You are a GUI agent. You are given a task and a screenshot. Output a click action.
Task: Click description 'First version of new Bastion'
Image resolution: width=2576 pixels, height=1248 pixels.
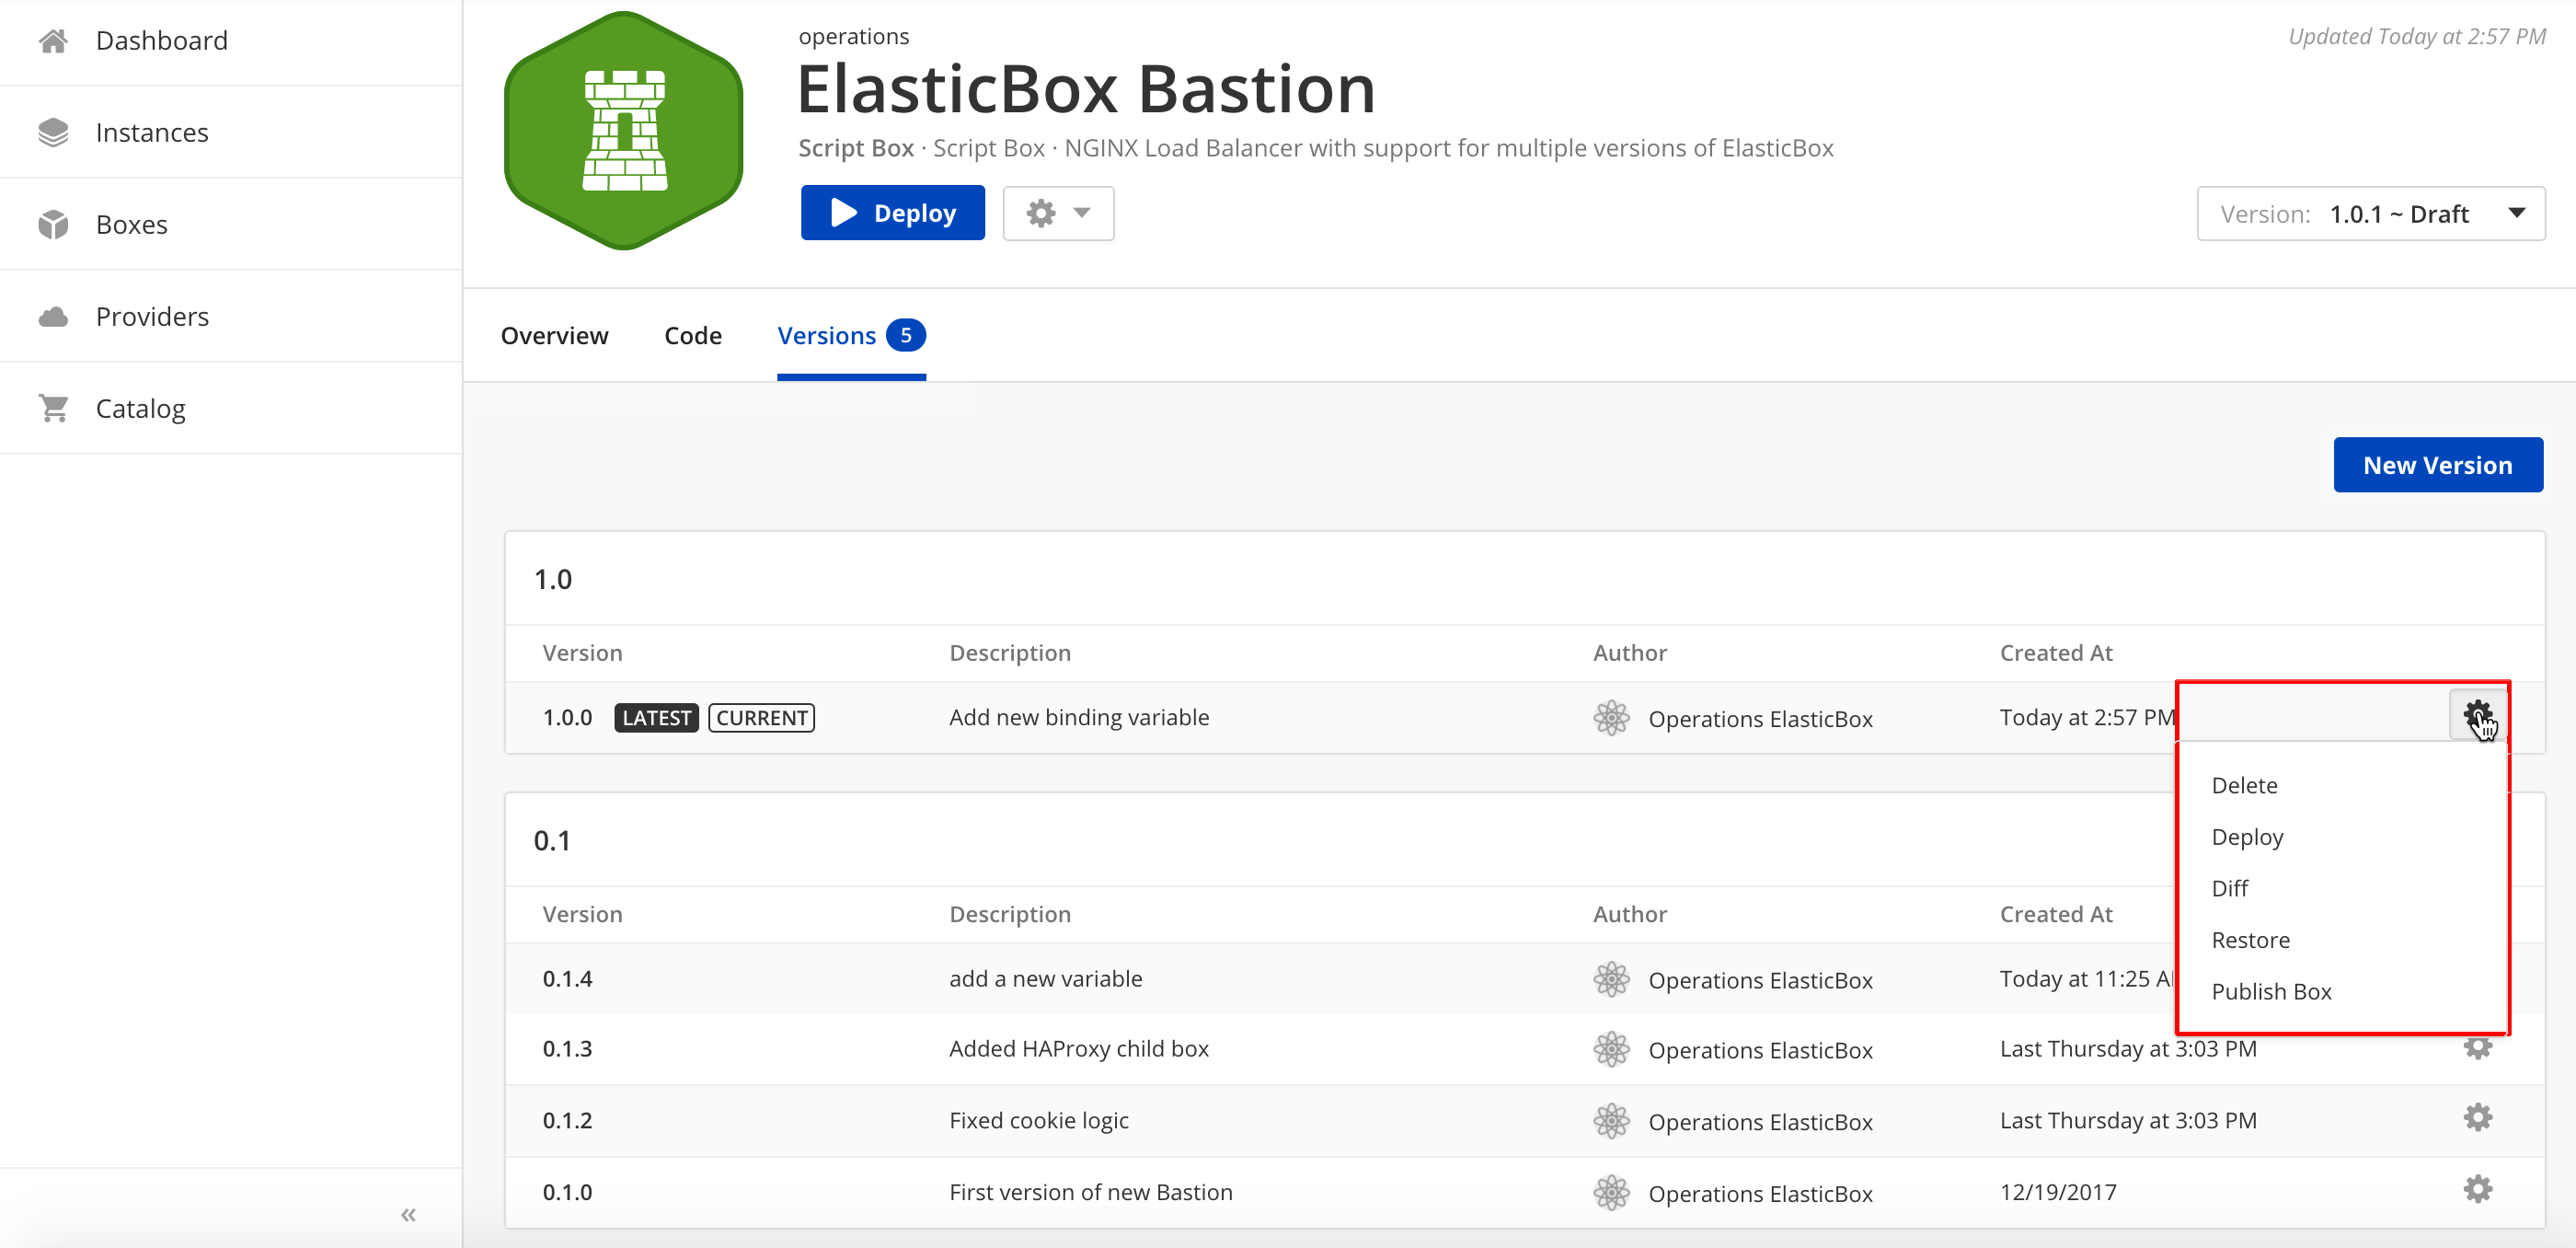(x=1090, y=1192)
